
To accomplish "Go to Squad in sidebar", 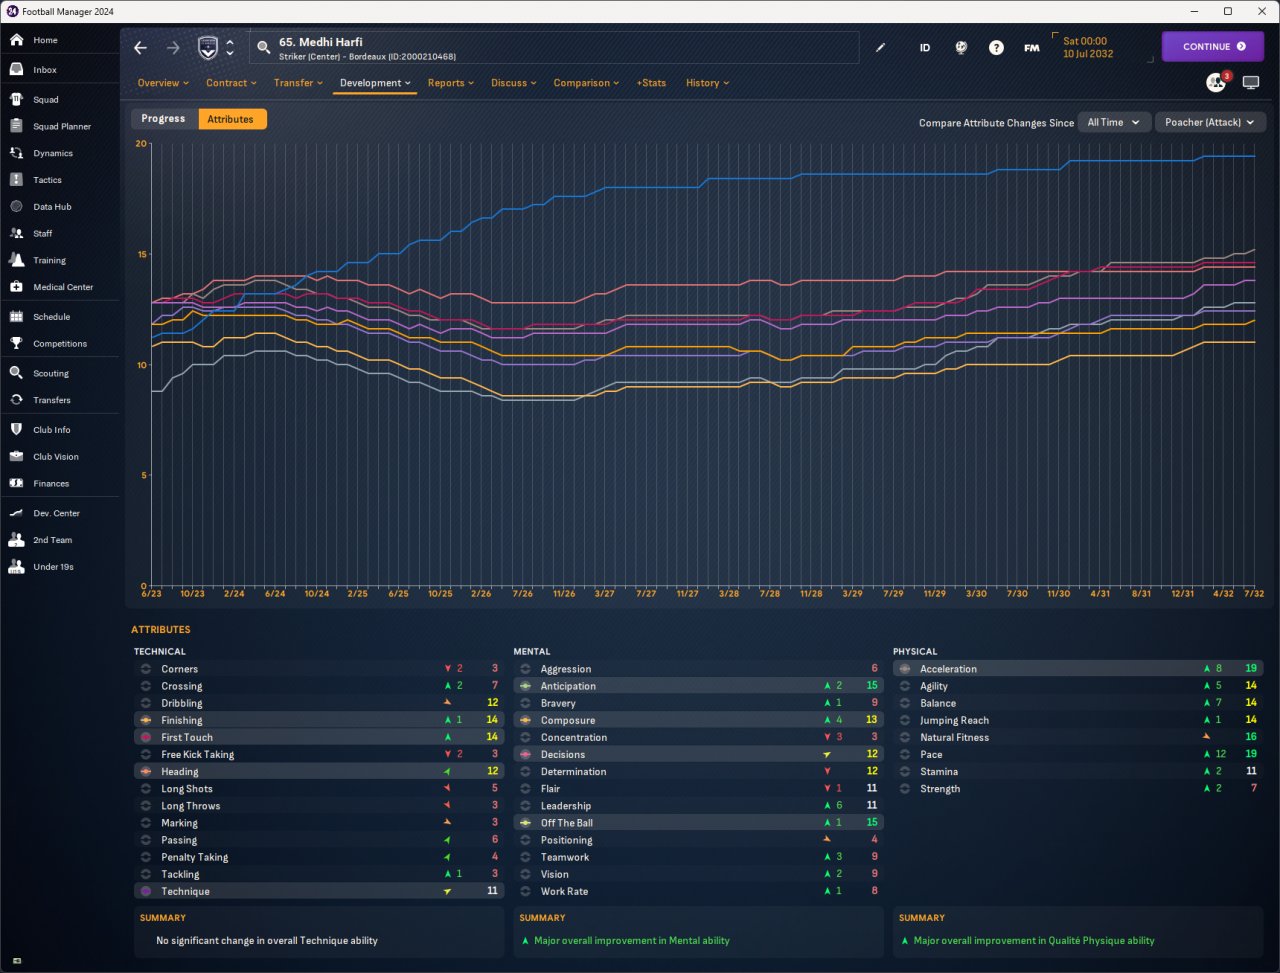I will click(x=45, y=100).
